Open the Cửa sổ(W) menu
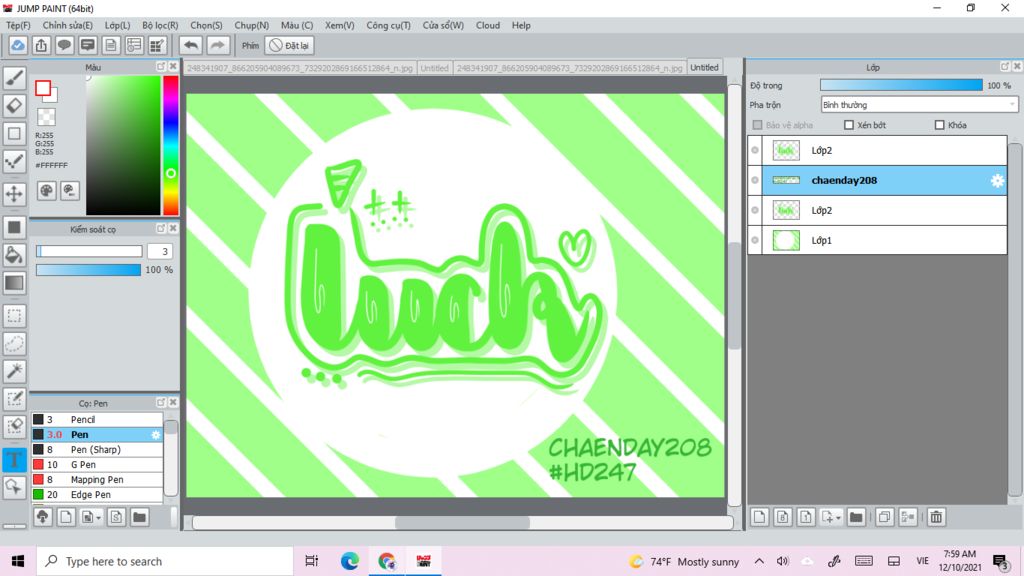The height and width of the screenshot is (576, 1024). [443, 25]
